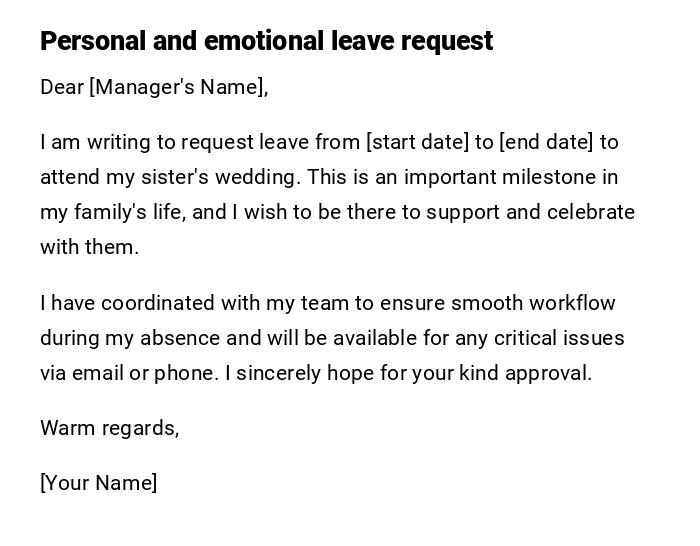Screen dimensions: 700x546
Task: Click the [Manager's Name] placeholder
Action: [x=178, y=87]
